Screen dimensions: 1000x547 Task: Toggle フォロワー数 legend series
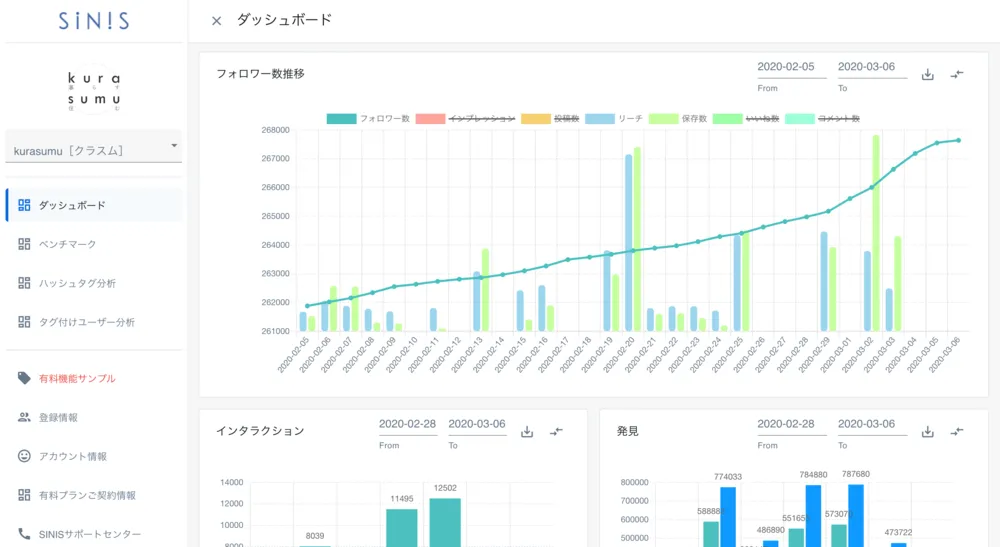(369, 119)
